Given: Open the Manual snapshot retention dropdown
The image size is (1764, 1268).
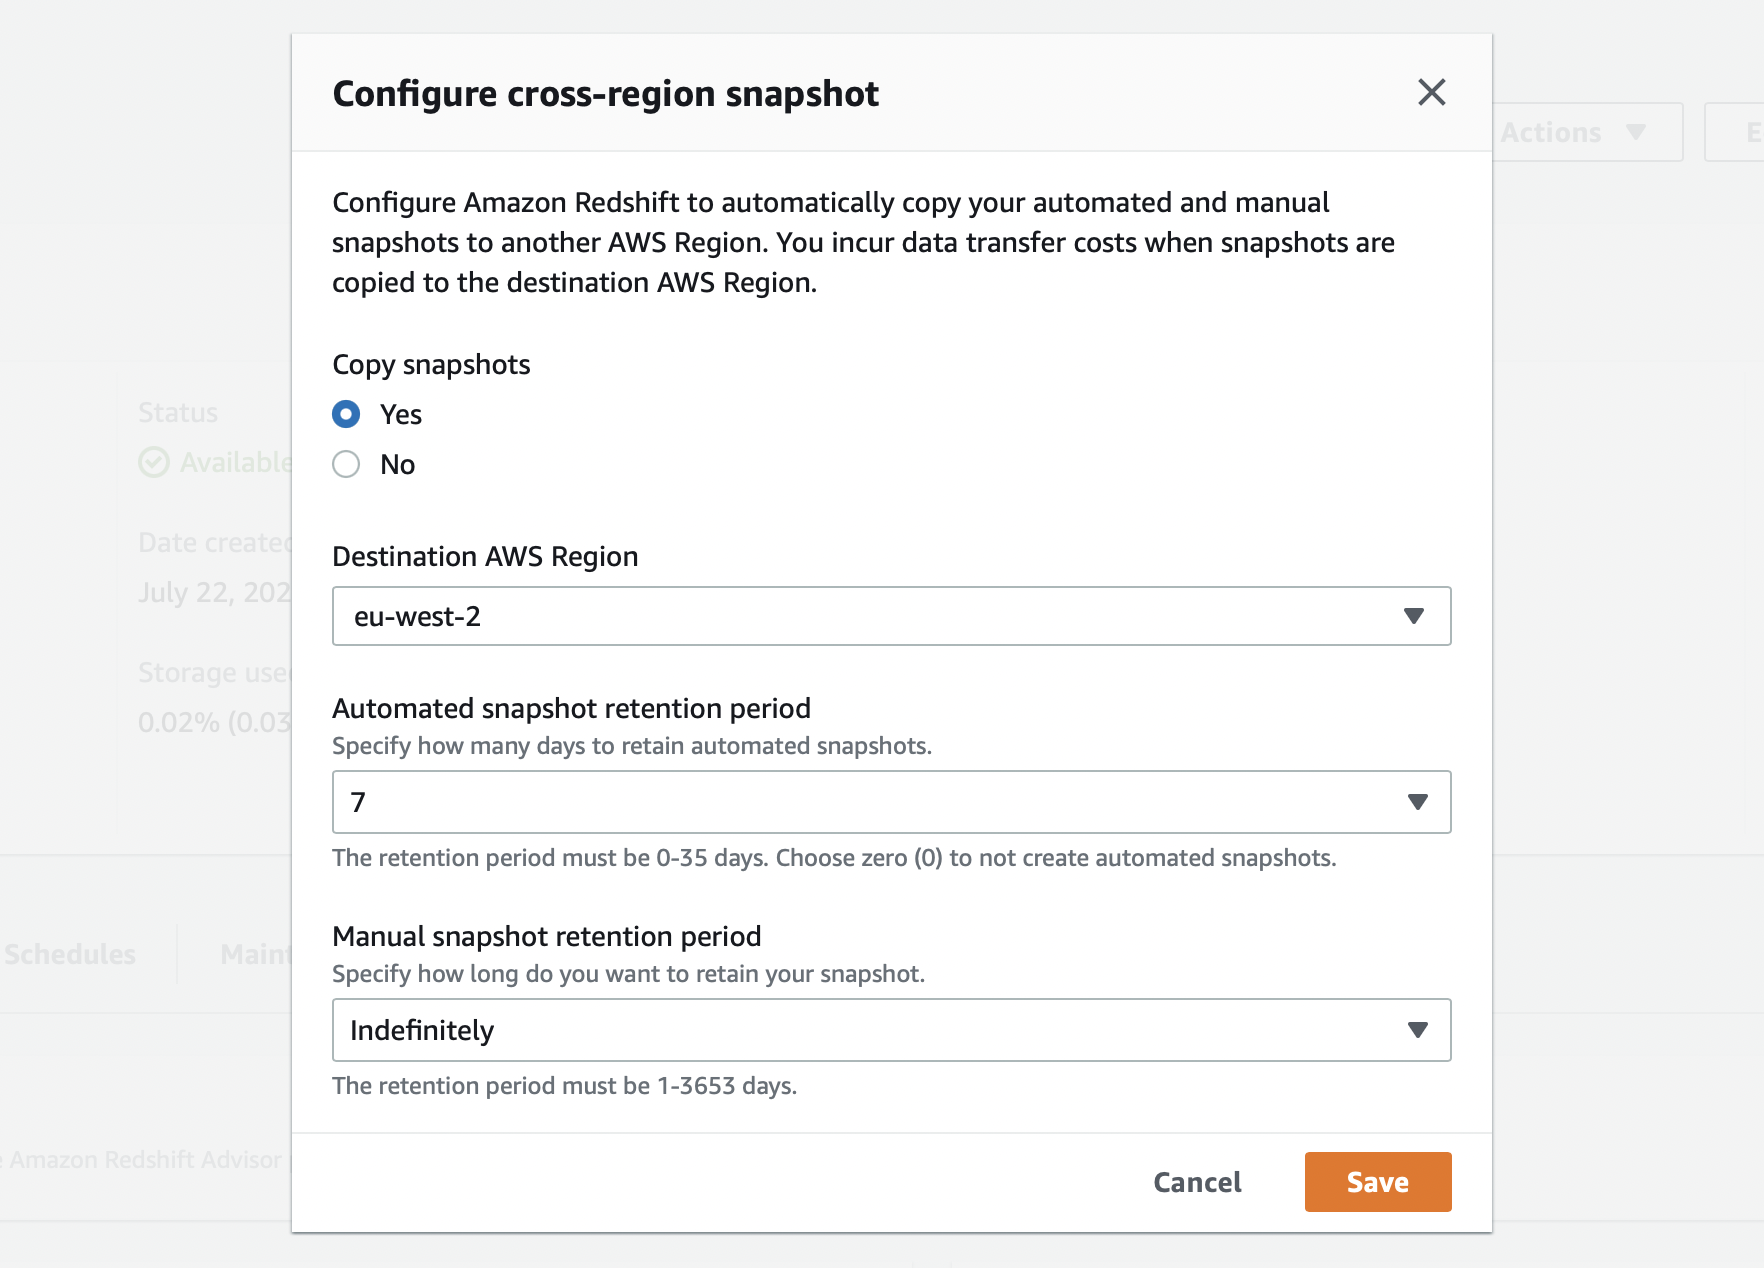Looking at the screenshot, I should tap(891, 1030).
